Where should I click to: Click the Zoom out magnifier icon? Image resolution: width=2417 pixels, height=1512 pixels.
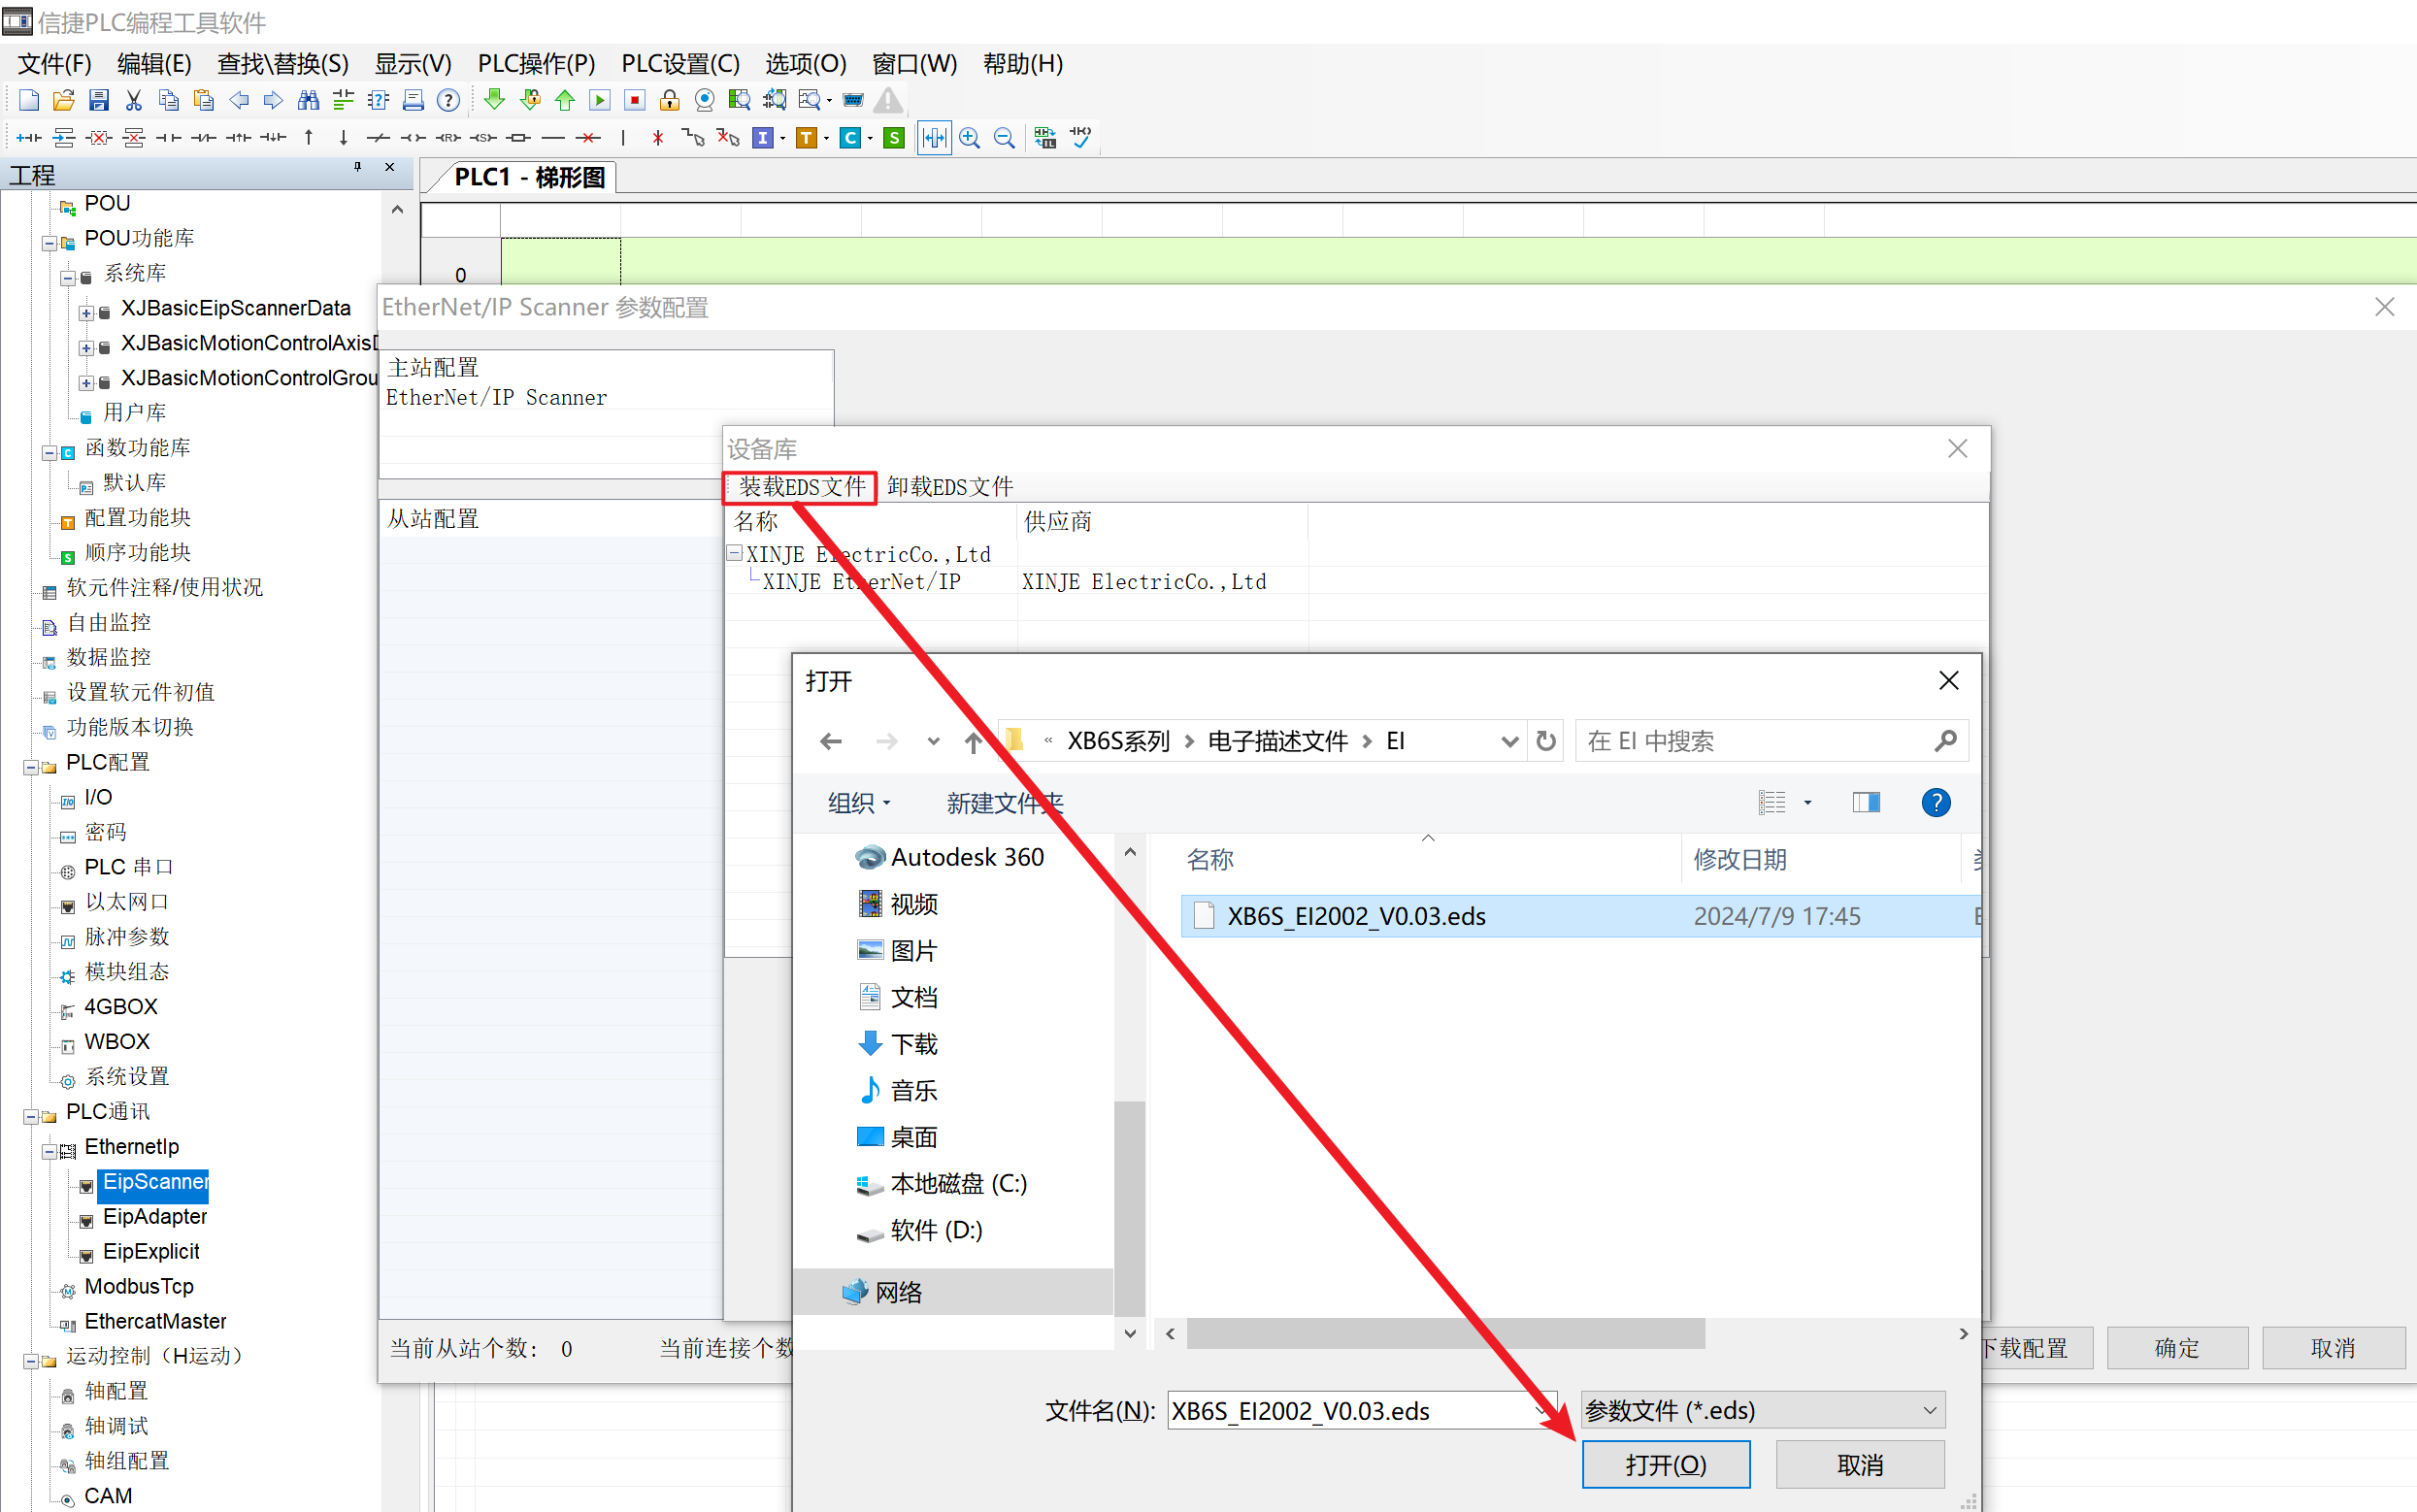[x=1004, y=138]
